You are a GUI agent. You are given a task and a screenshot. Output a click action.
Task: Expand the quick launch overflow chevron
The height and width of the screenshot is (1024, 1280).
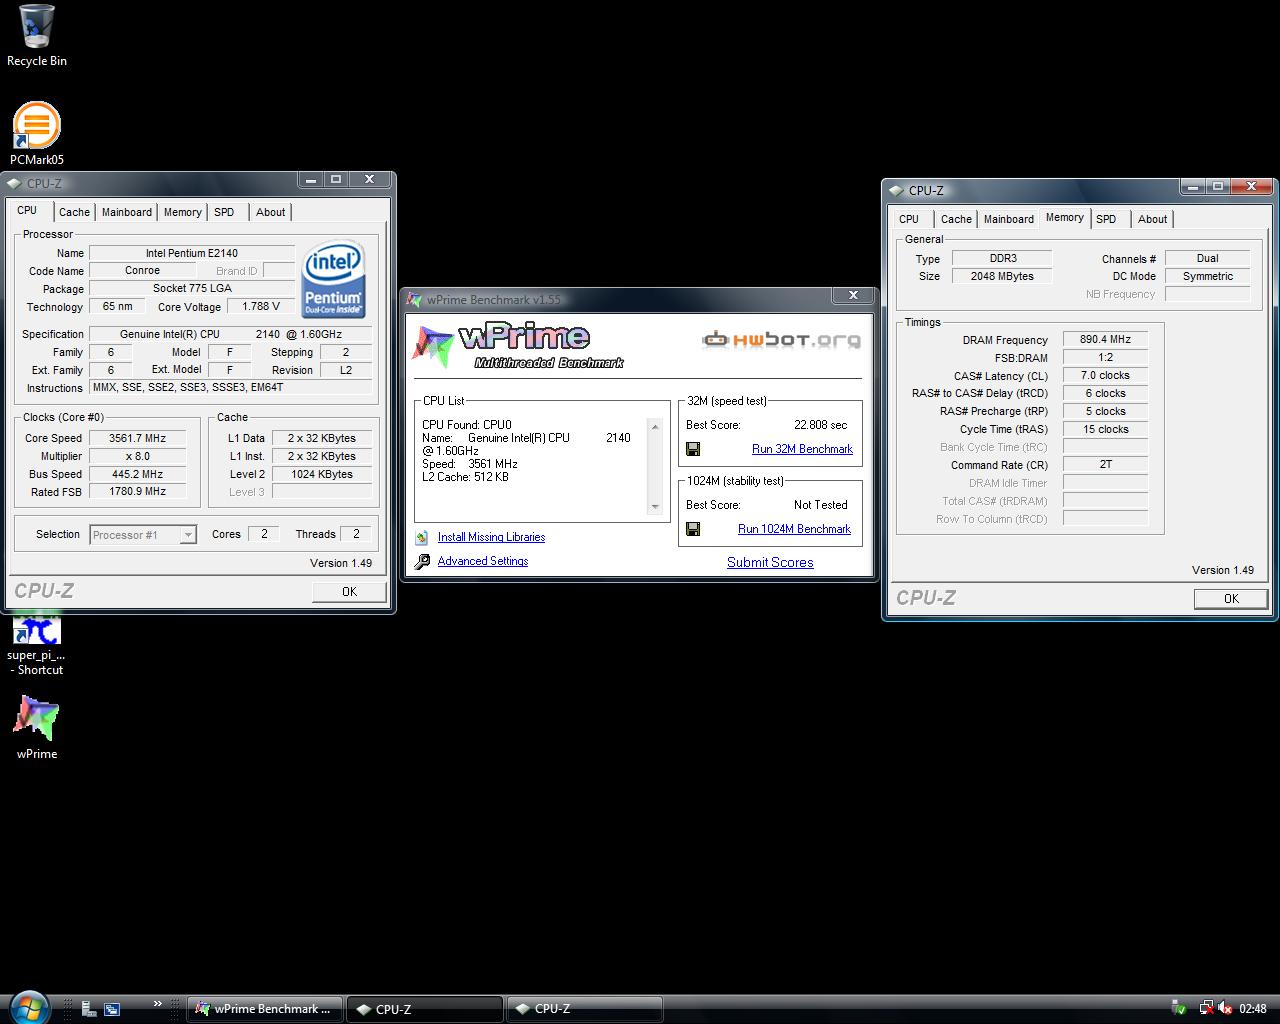pos(157,1004)
